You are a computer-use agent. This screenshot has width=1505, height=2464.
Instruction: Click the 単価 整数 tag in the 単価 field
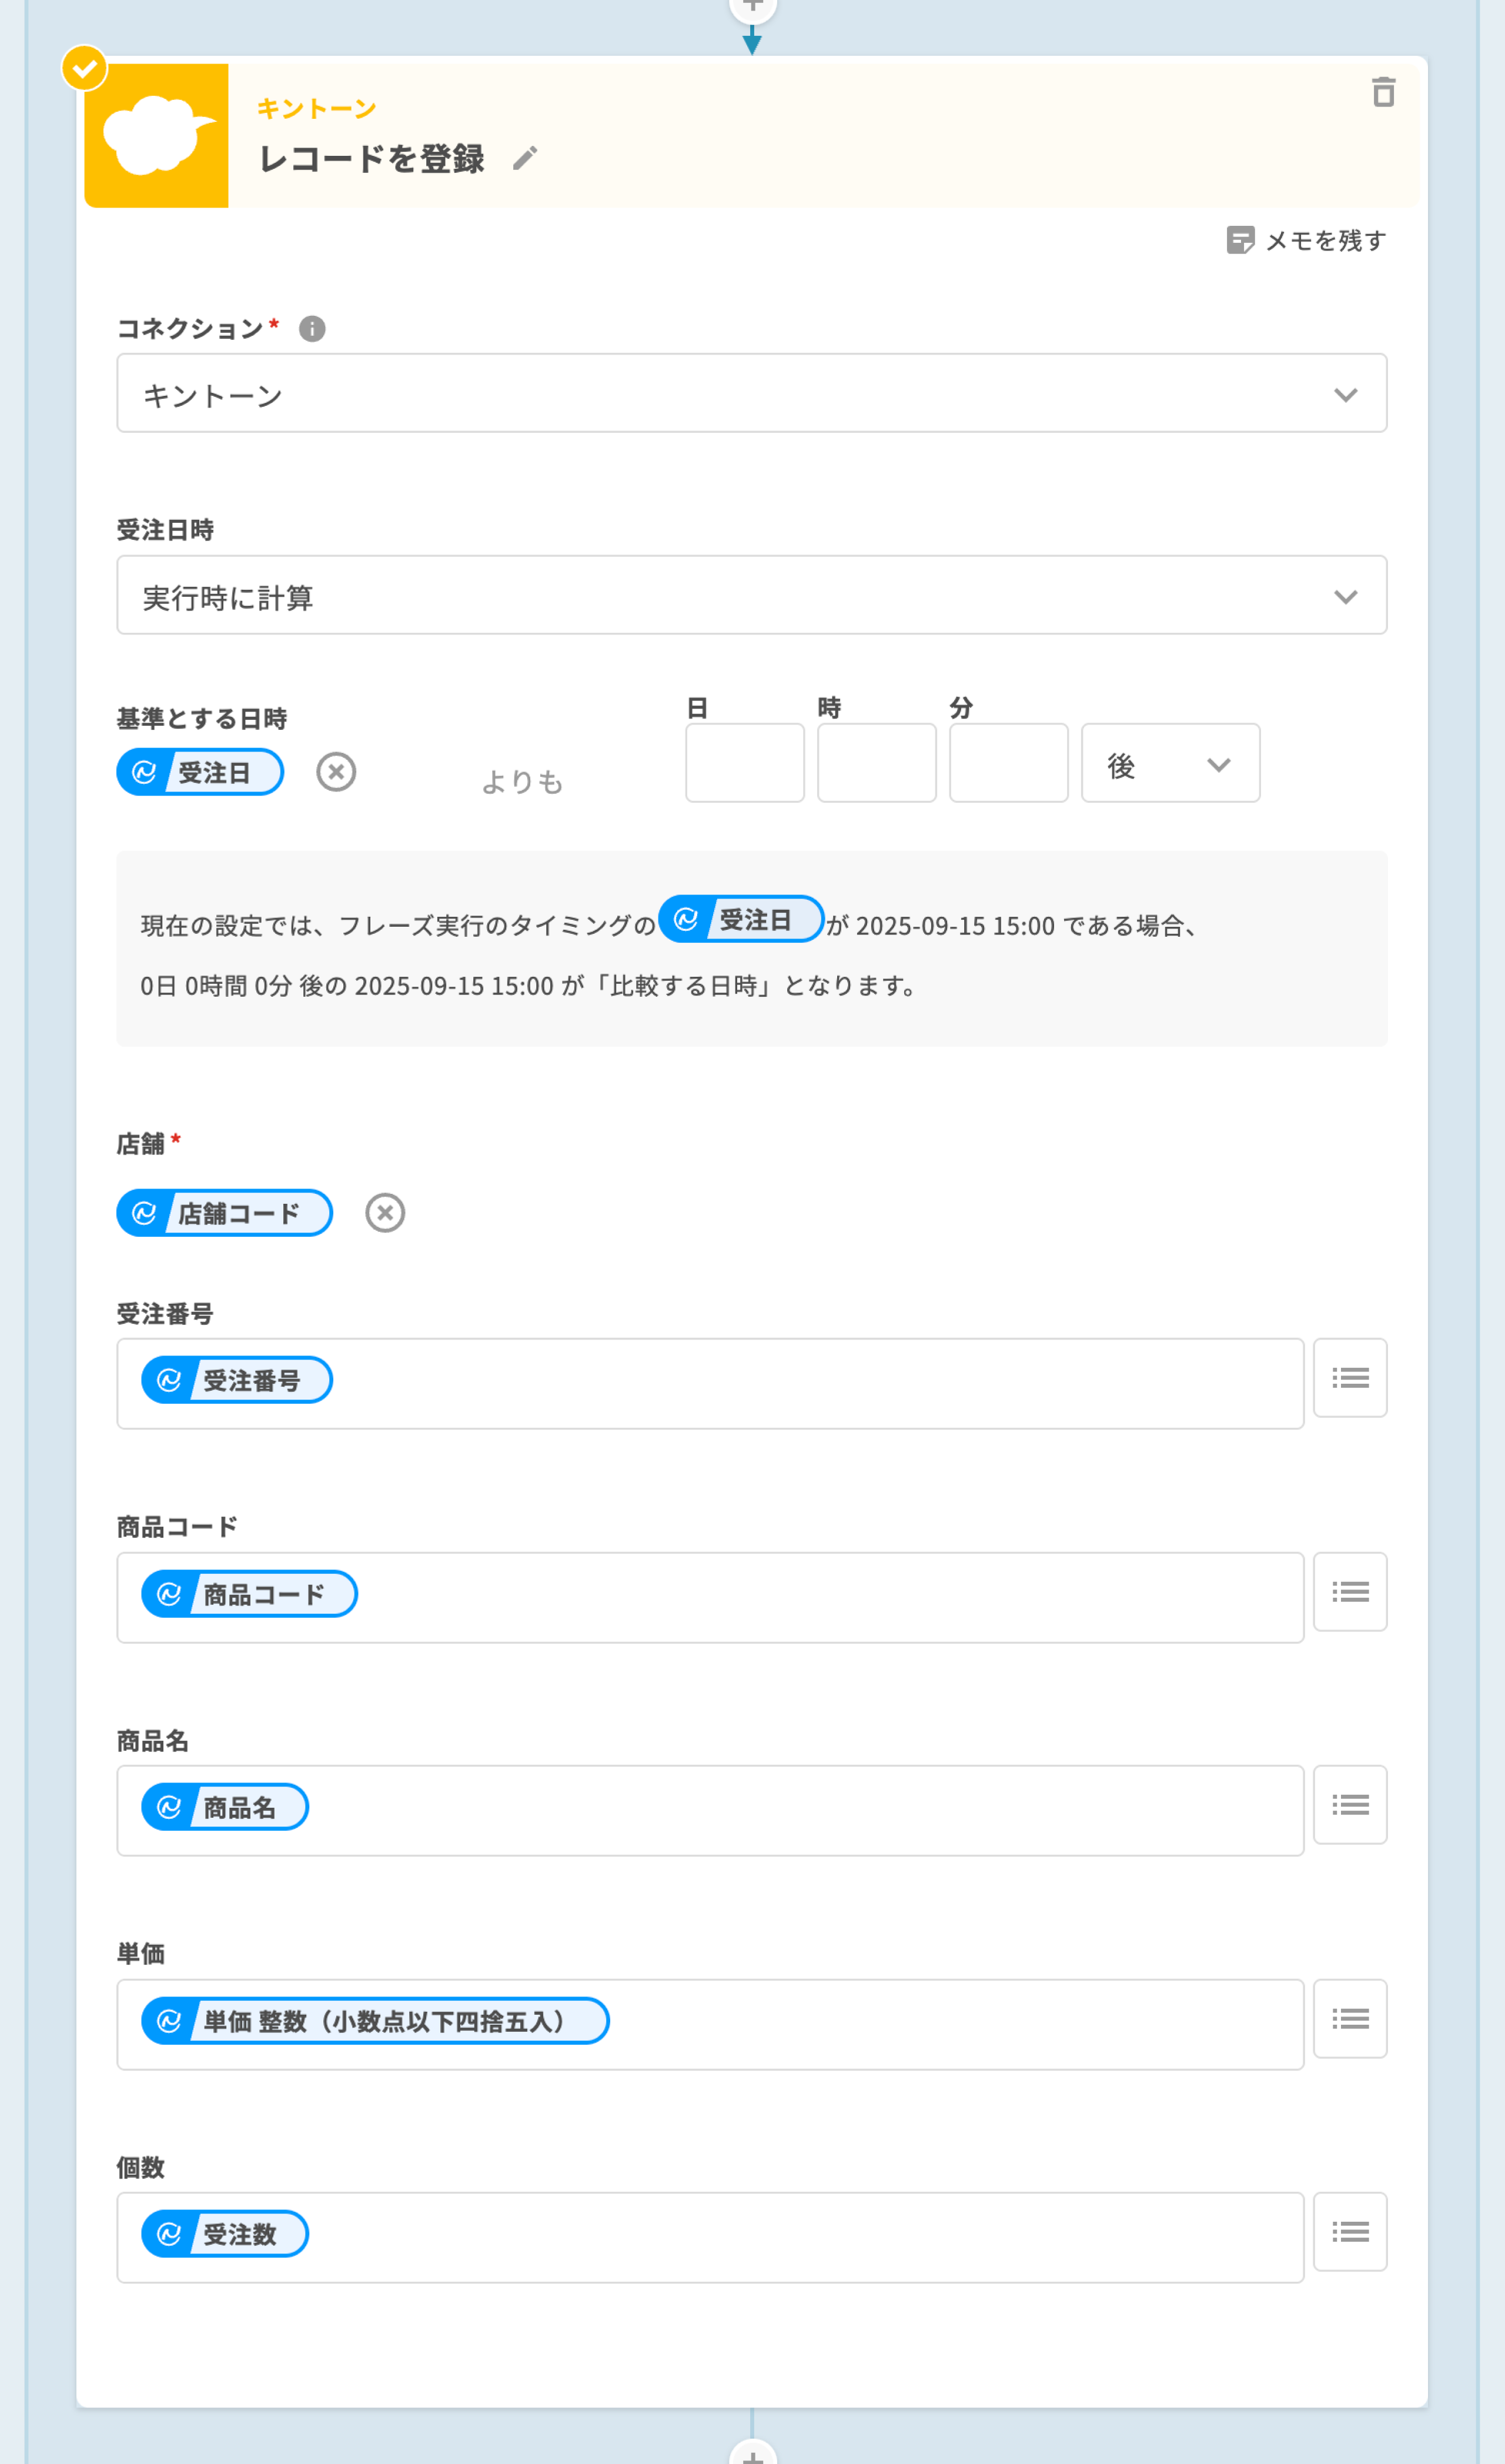point(375,2021)
